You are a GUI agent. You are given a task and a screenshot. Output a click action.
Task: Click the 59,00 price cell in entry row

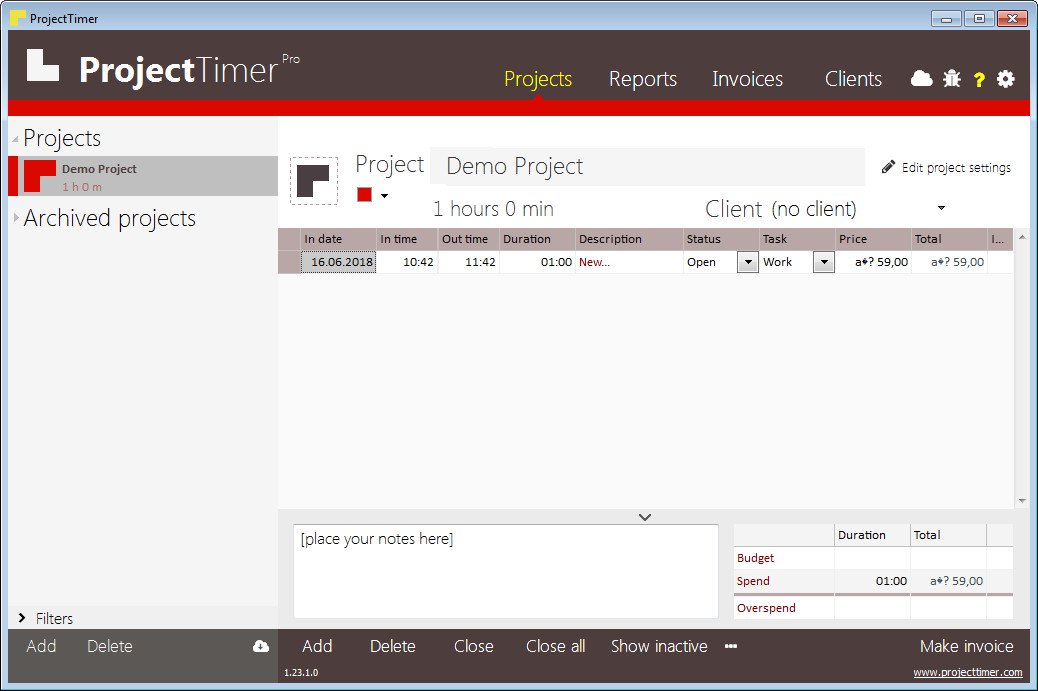point(873,262)
